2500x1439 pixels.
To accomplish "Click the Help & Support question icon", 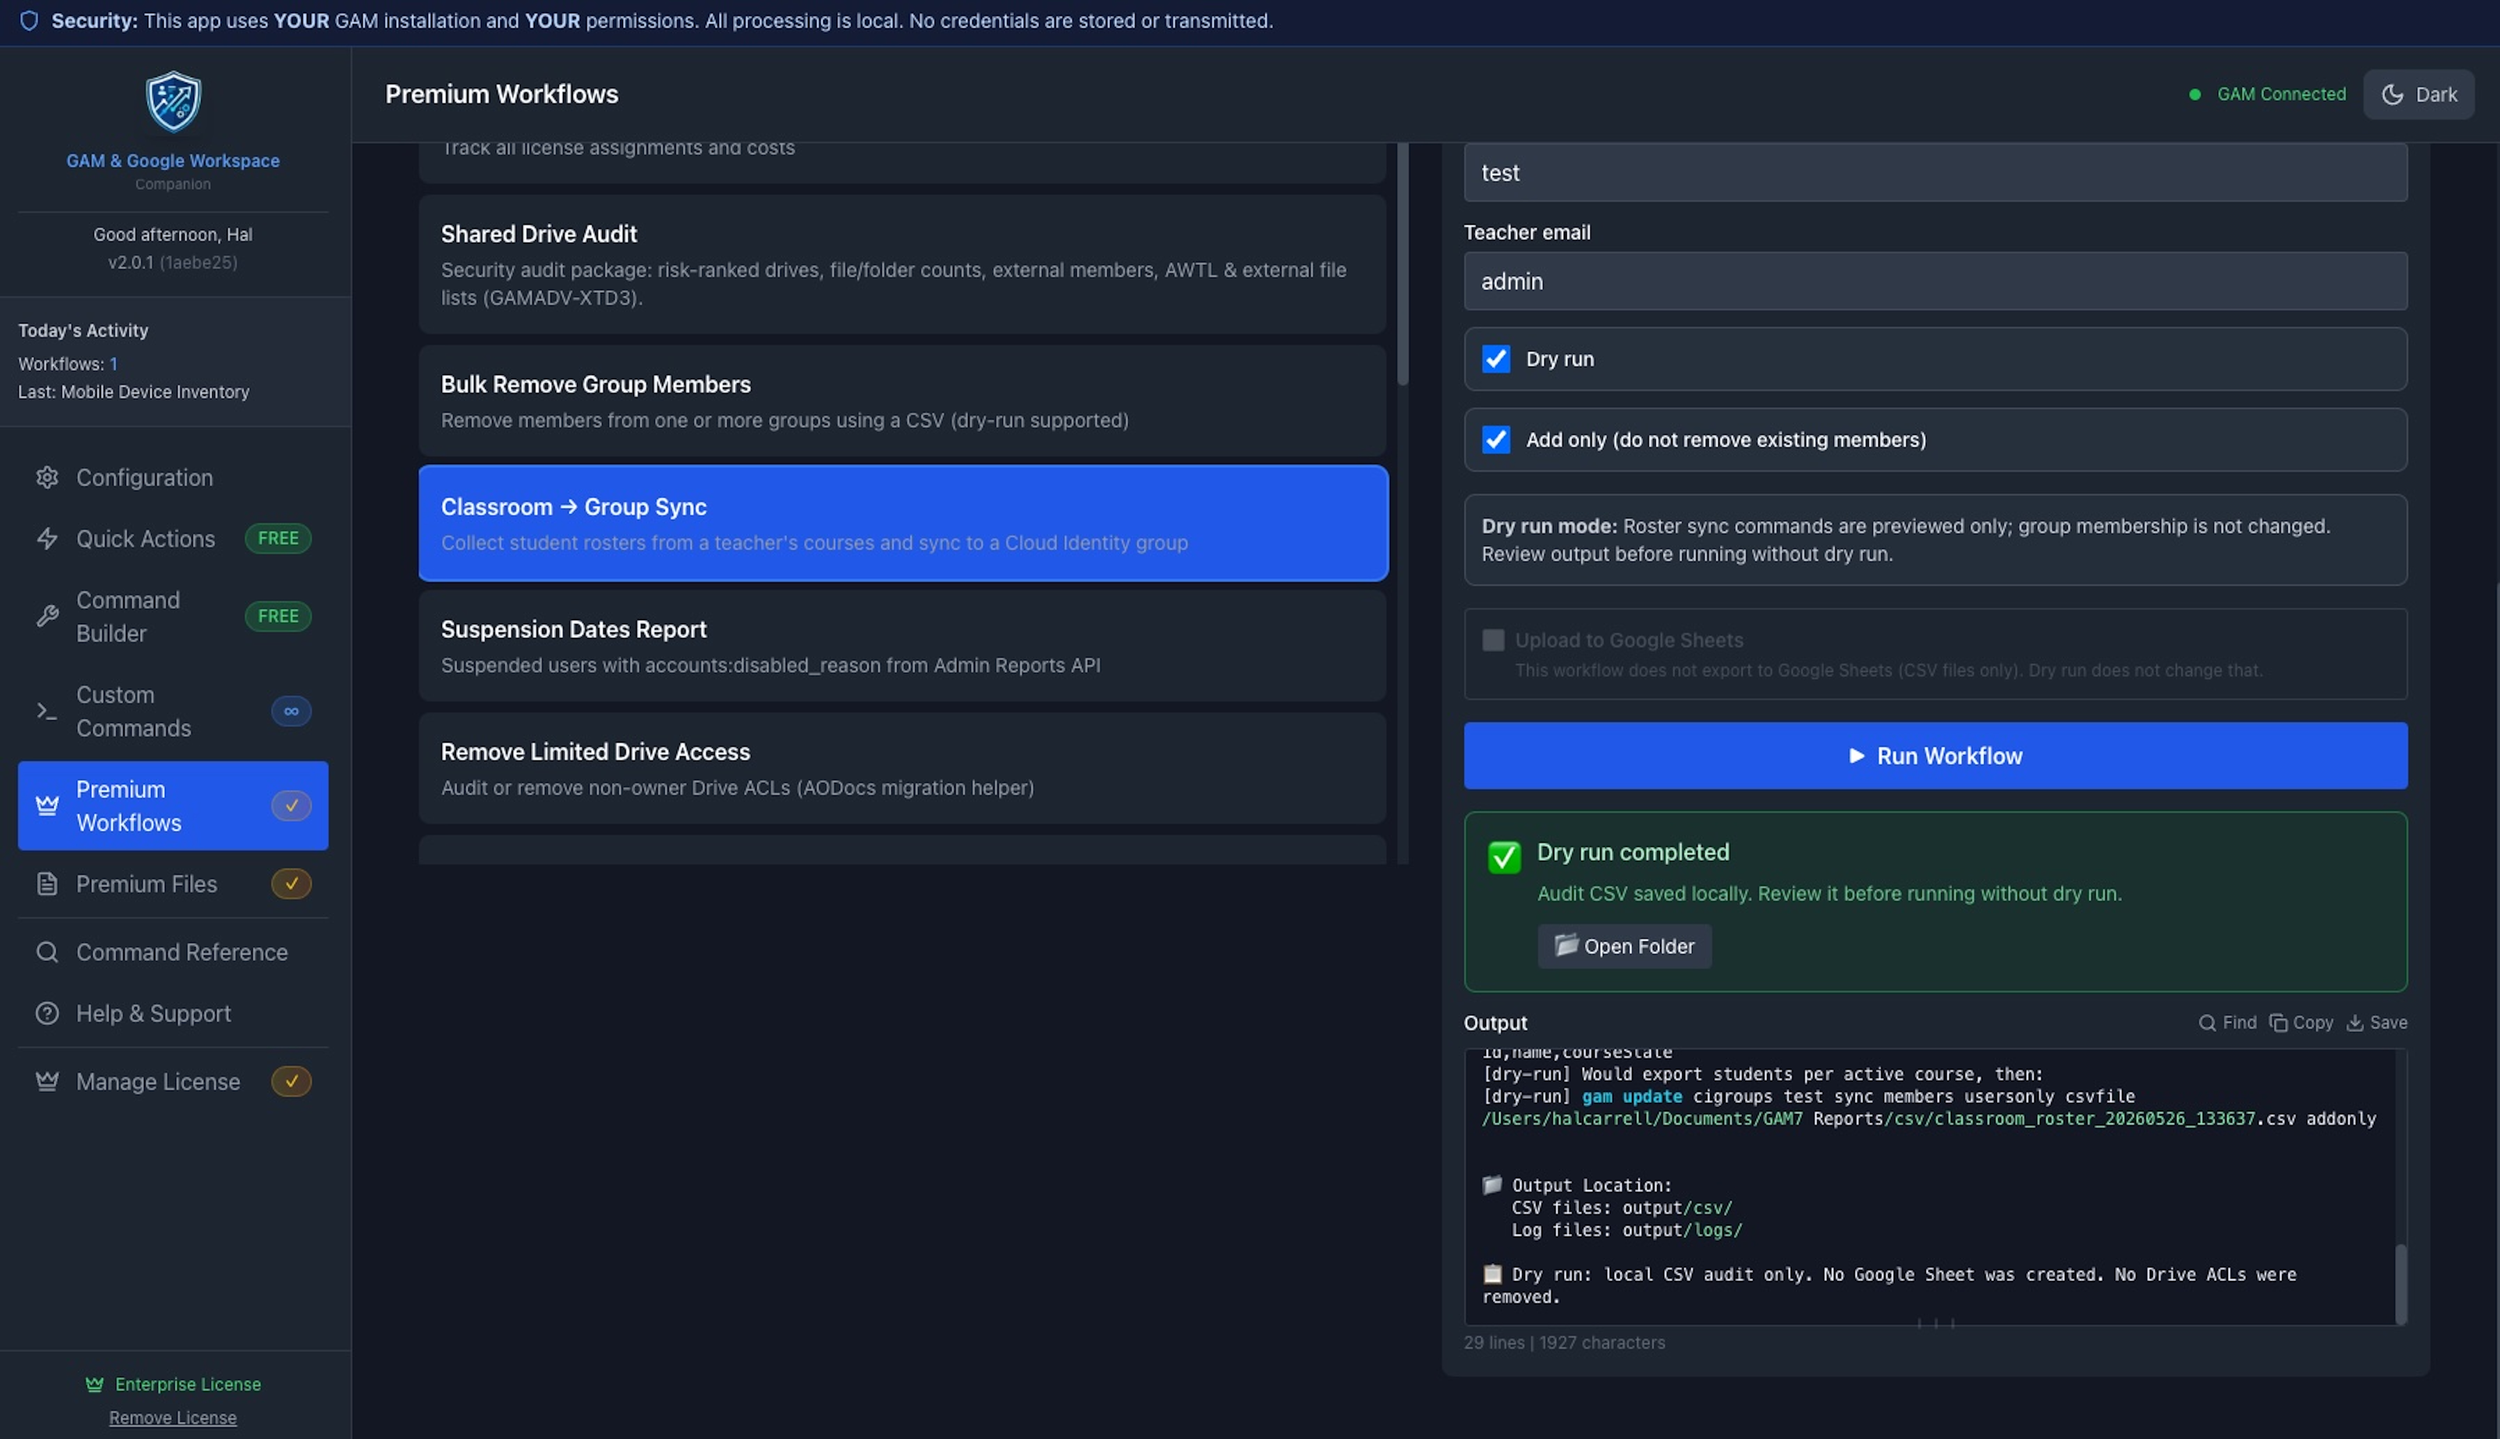I will tap(47, 1013).
